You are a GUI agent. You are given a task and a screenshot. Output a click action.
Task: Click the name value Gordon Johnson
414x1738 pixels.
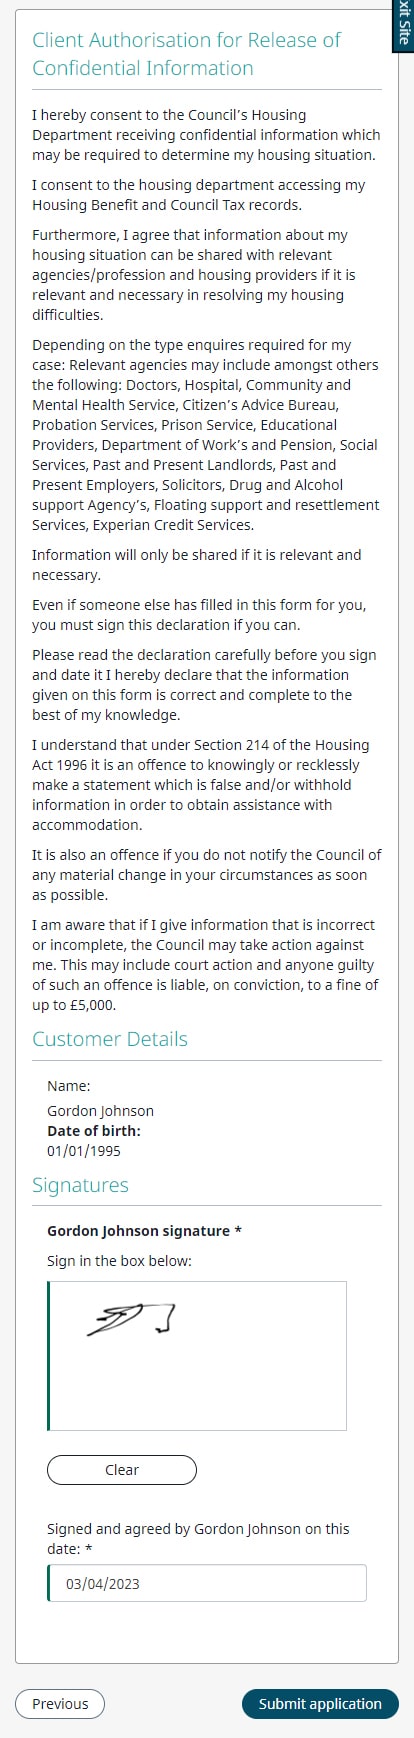pyautogui.click(x=100, y=1111)
